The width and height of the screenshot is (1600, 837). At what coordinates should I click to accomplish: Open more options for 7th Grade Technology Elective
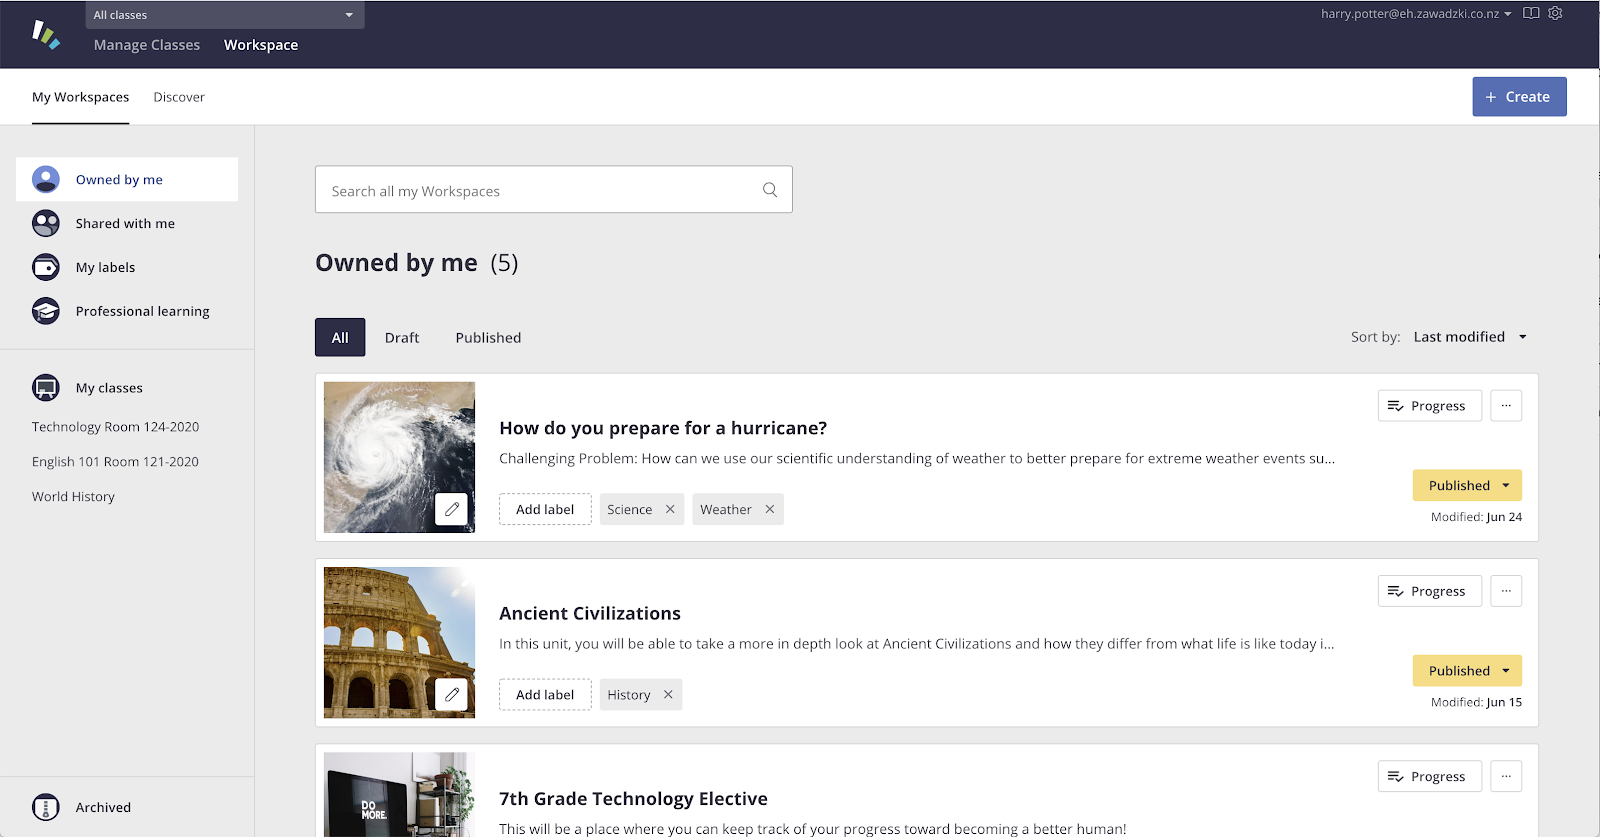pos(1506,776)
